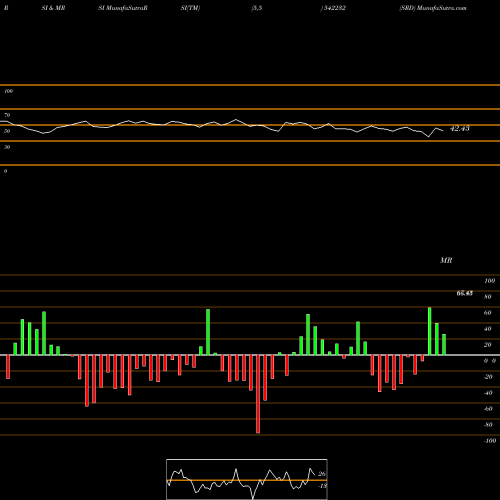This screenshot has height=500, width=500.
Task: Click the 100 label on RSI scale
Action: click(x=8, y=91)
